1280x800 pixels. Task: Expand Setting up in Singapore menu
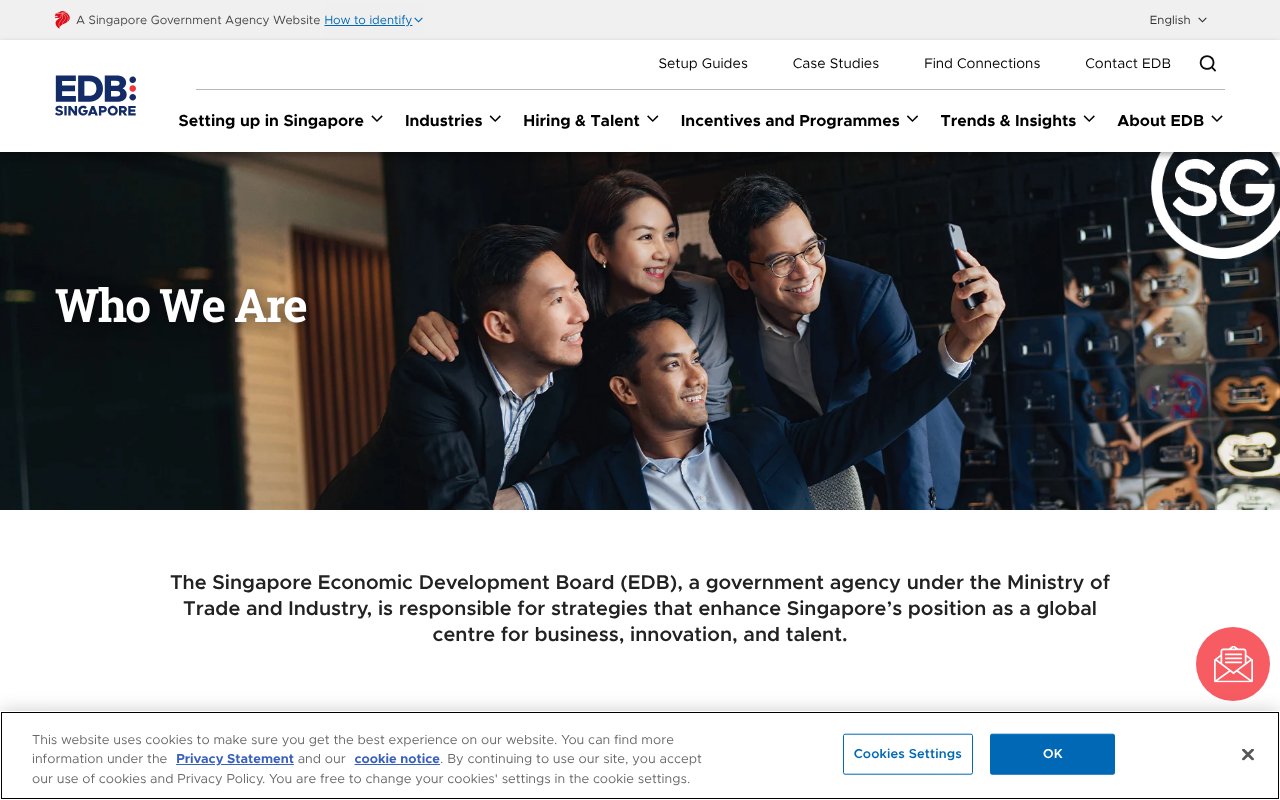pos(280,120)
